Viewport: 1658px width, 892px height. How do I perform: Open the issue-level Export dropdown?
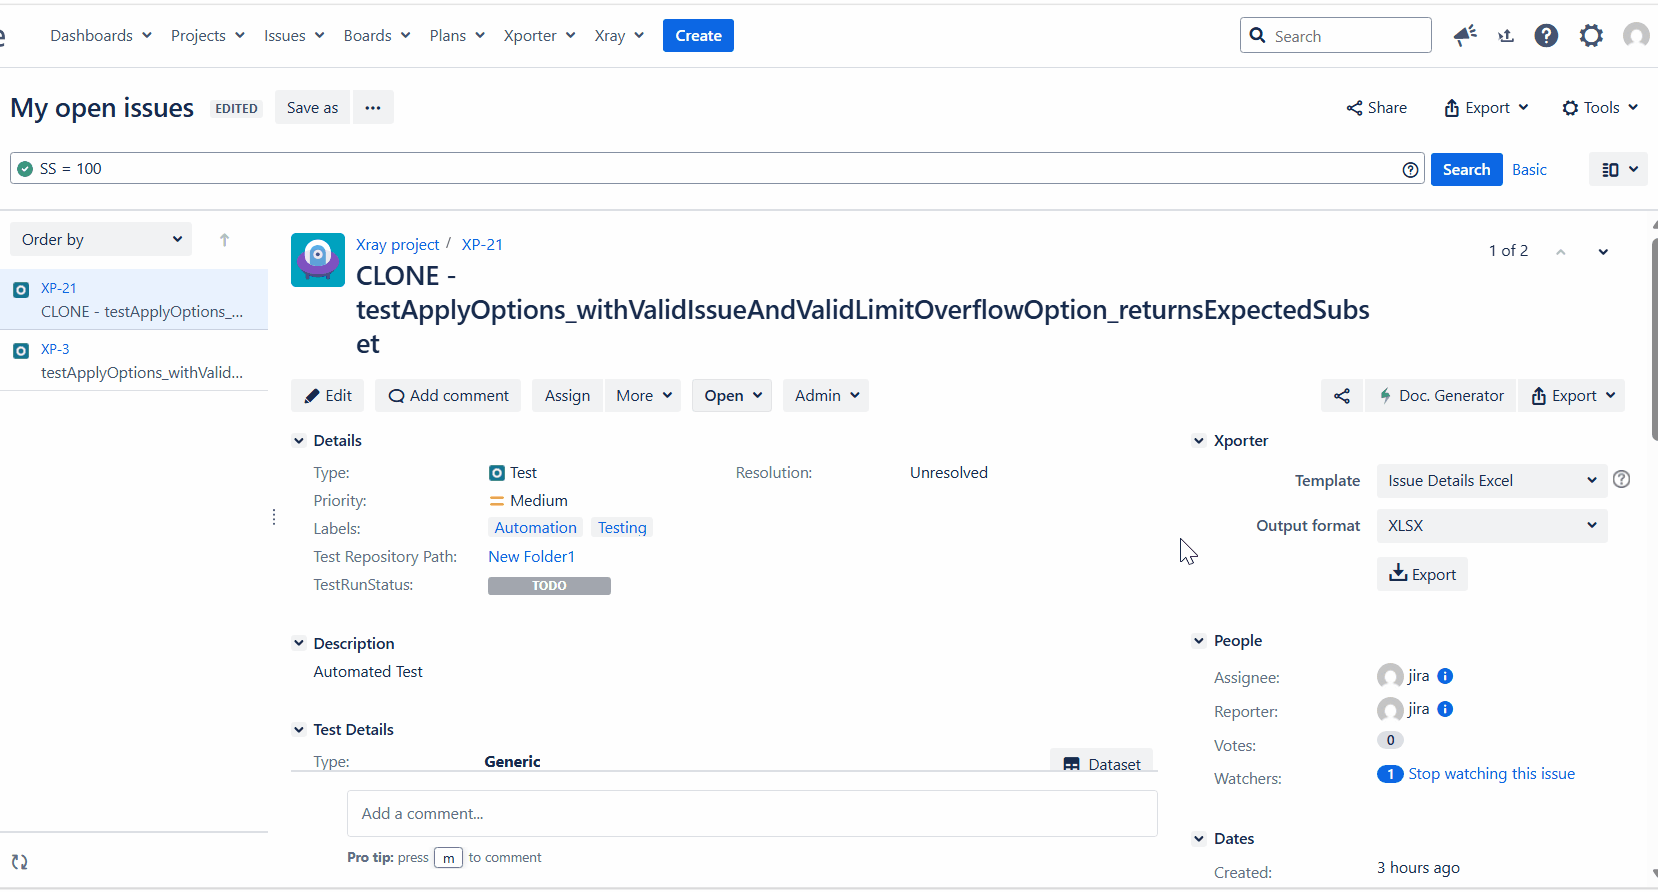pos(1573,396)
